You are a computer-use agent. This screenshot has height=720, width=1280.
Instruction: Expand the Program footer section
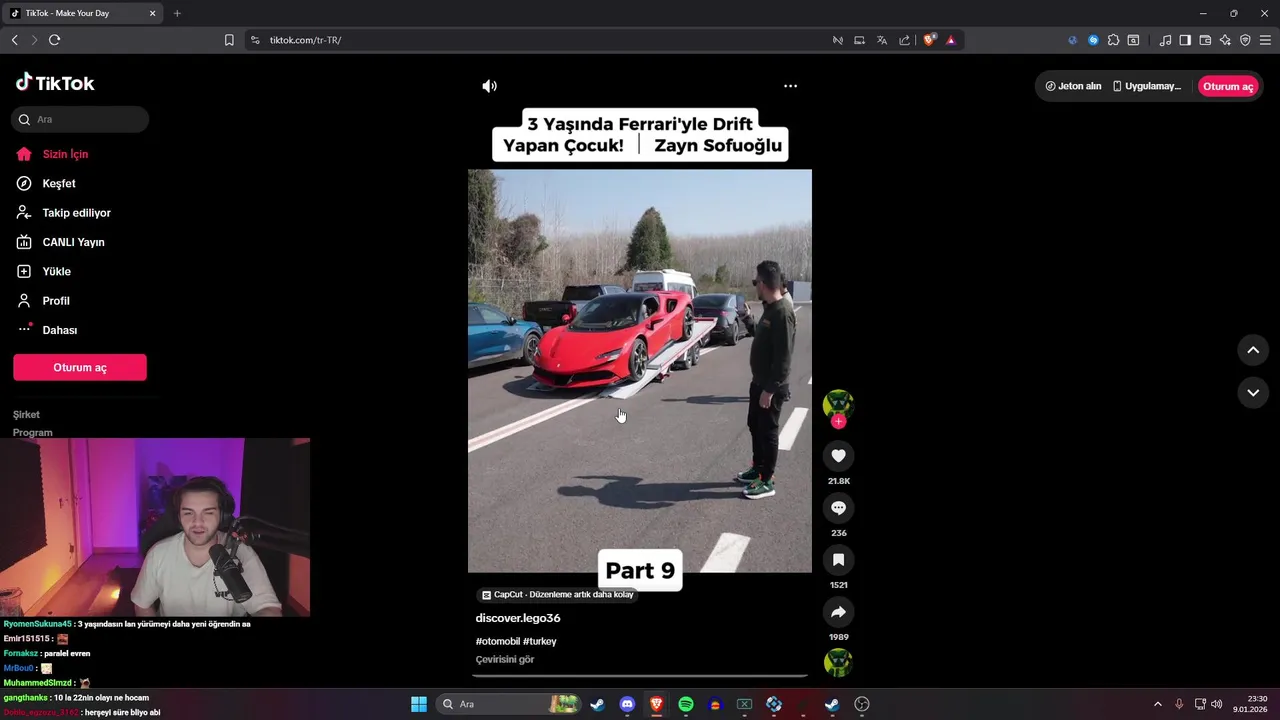[x=33, y=432]
